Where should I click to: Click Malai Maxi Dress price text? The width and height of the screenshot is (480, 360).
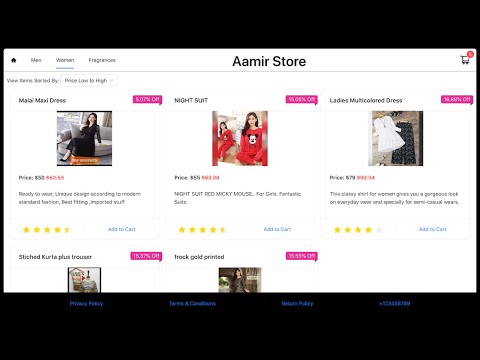(41, 178)
